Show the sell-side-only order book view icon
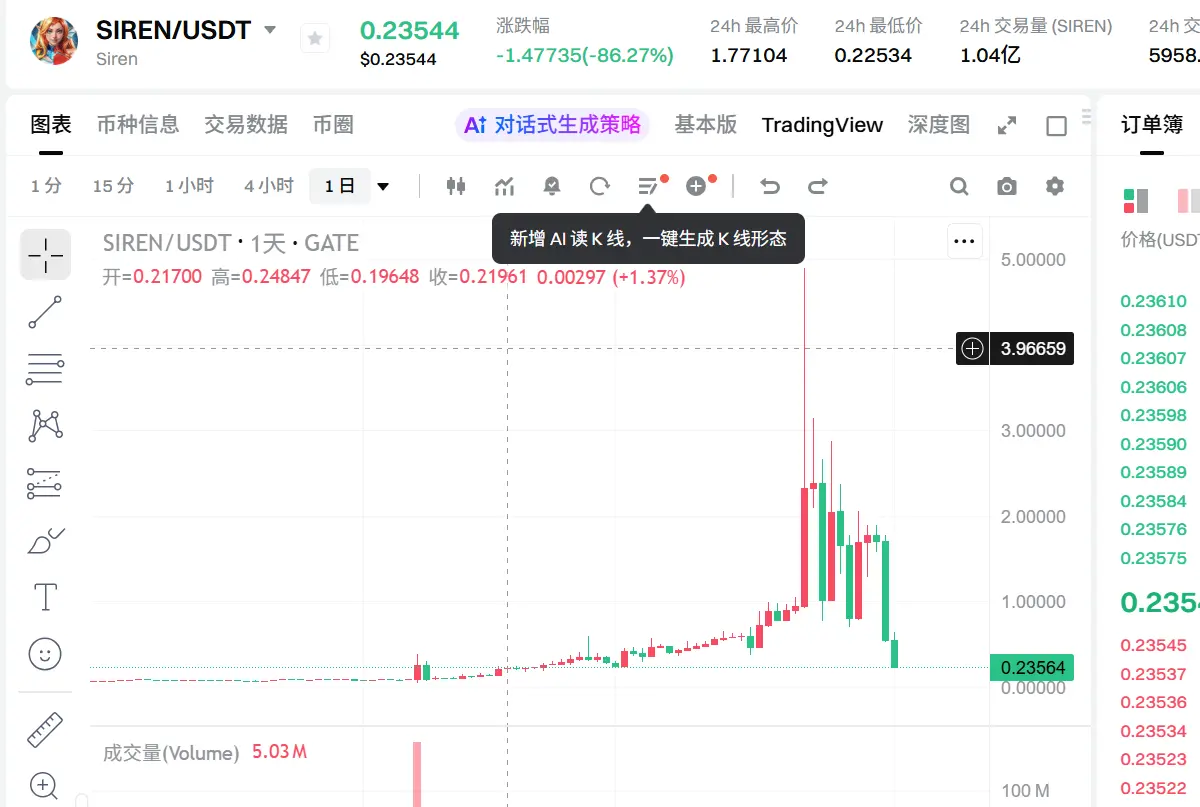The image size is (1200, 807). coord(1188,201)
